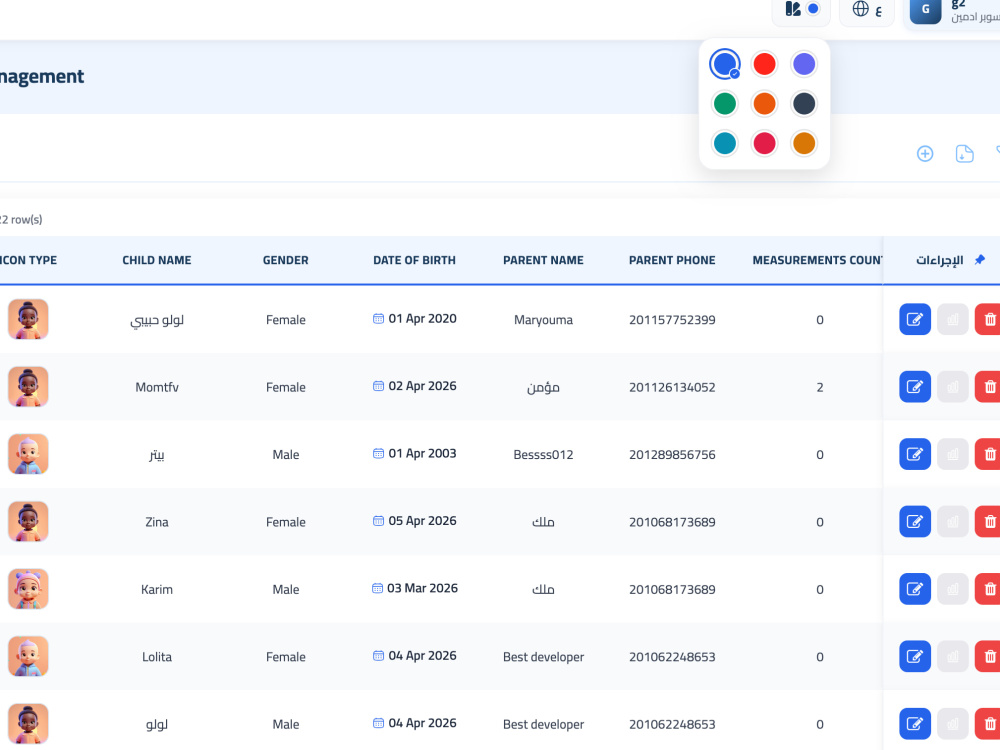Open the Lolita child avatar thumbnail
Image resolution: width=1000 pixels, height=750 pixels.
(x=28, y=656)
